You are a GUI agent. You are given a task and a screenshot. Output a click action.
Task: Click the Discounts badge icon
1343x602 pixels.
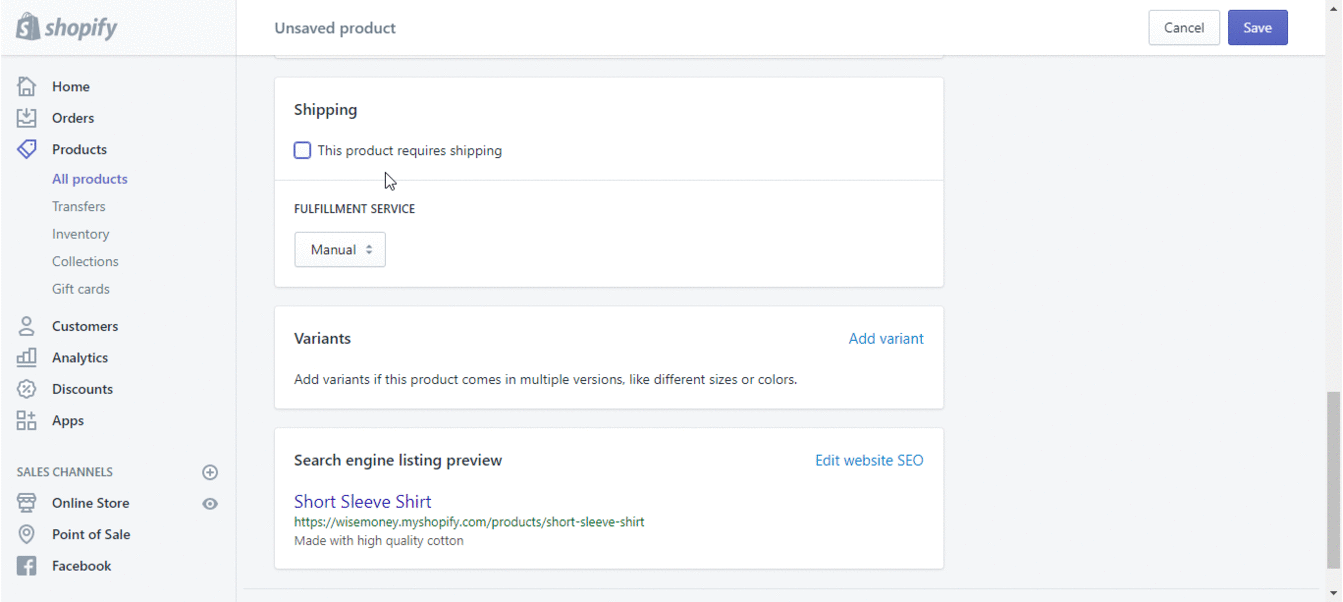[27, 389]
